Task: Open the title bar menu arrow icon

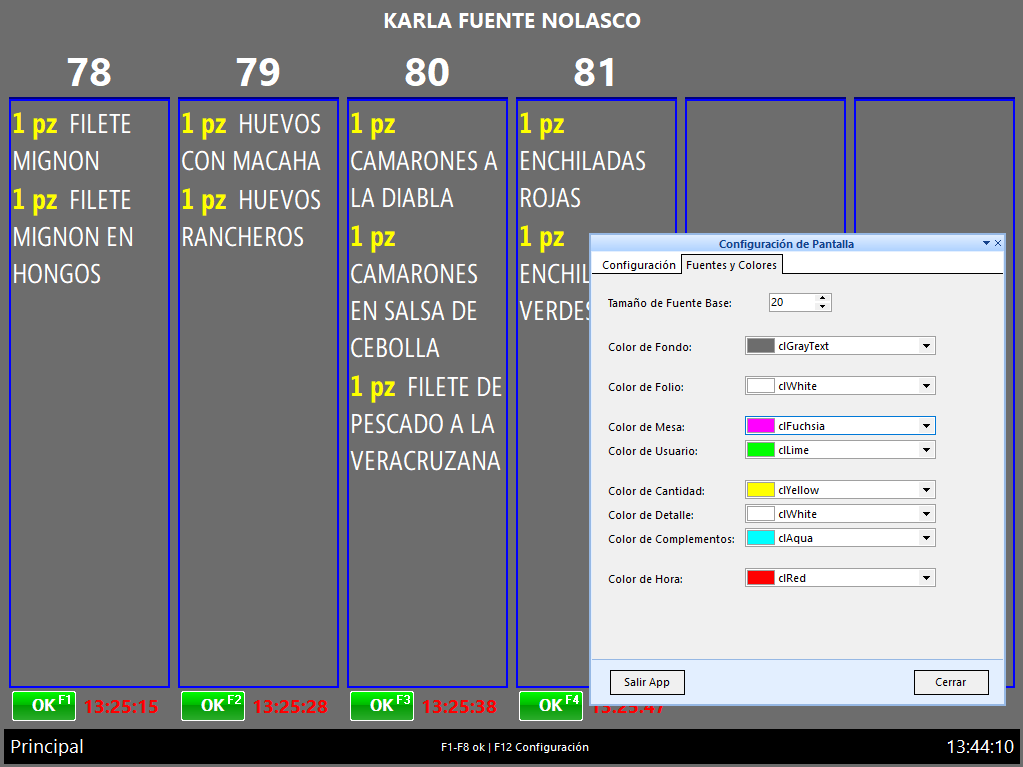Action: click(986, 243)
